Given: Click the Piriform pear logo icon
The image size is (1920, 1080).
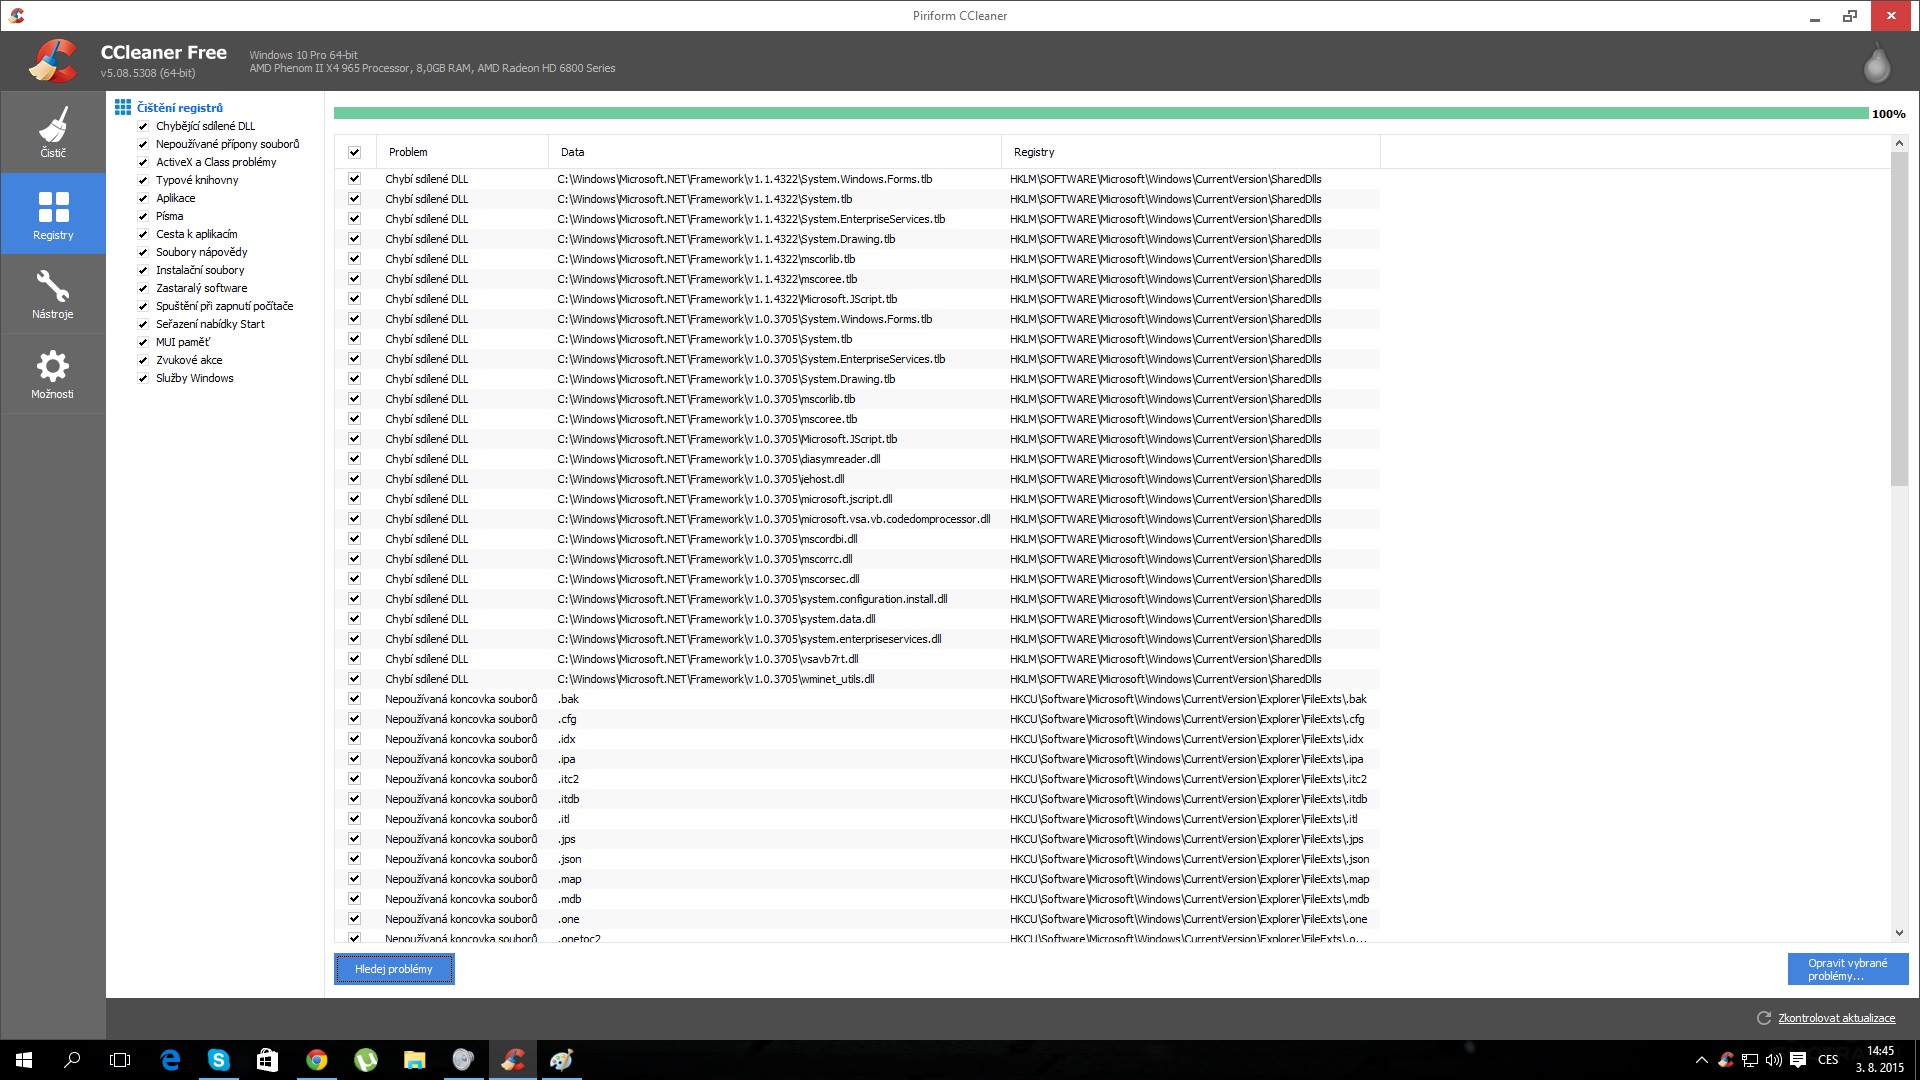Looking at the screenshot, I should (1876, 64).
